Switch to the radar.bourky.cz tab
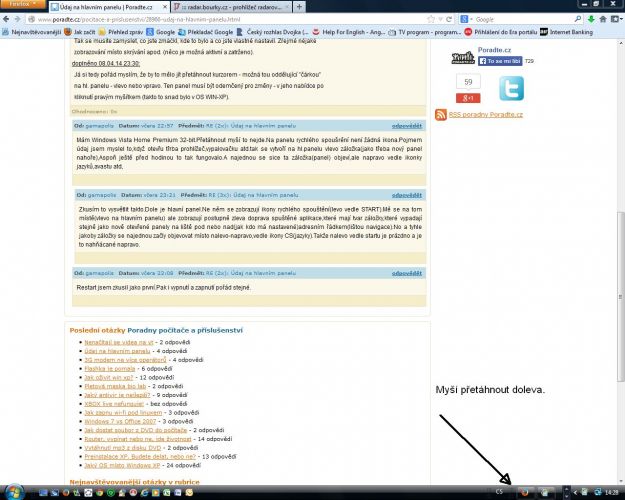Viewport: 625px width, 500px height. [x=231, y=7]
